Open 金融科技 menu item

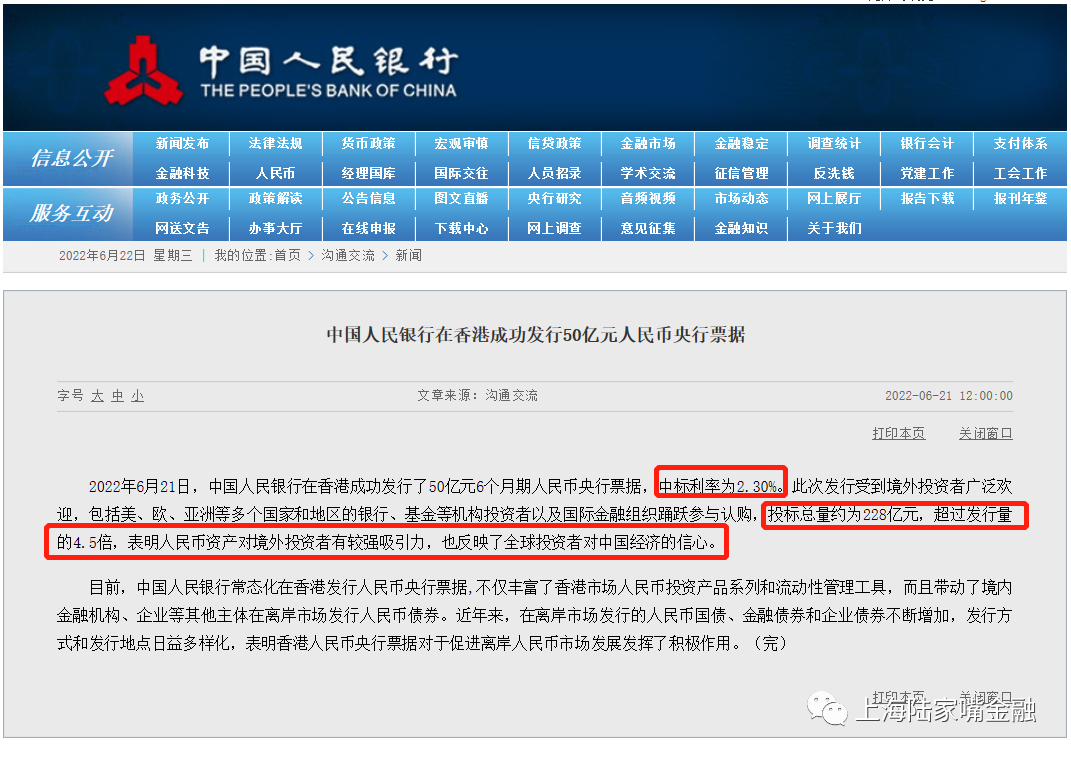pyautogui.click(x=182, y=174)
